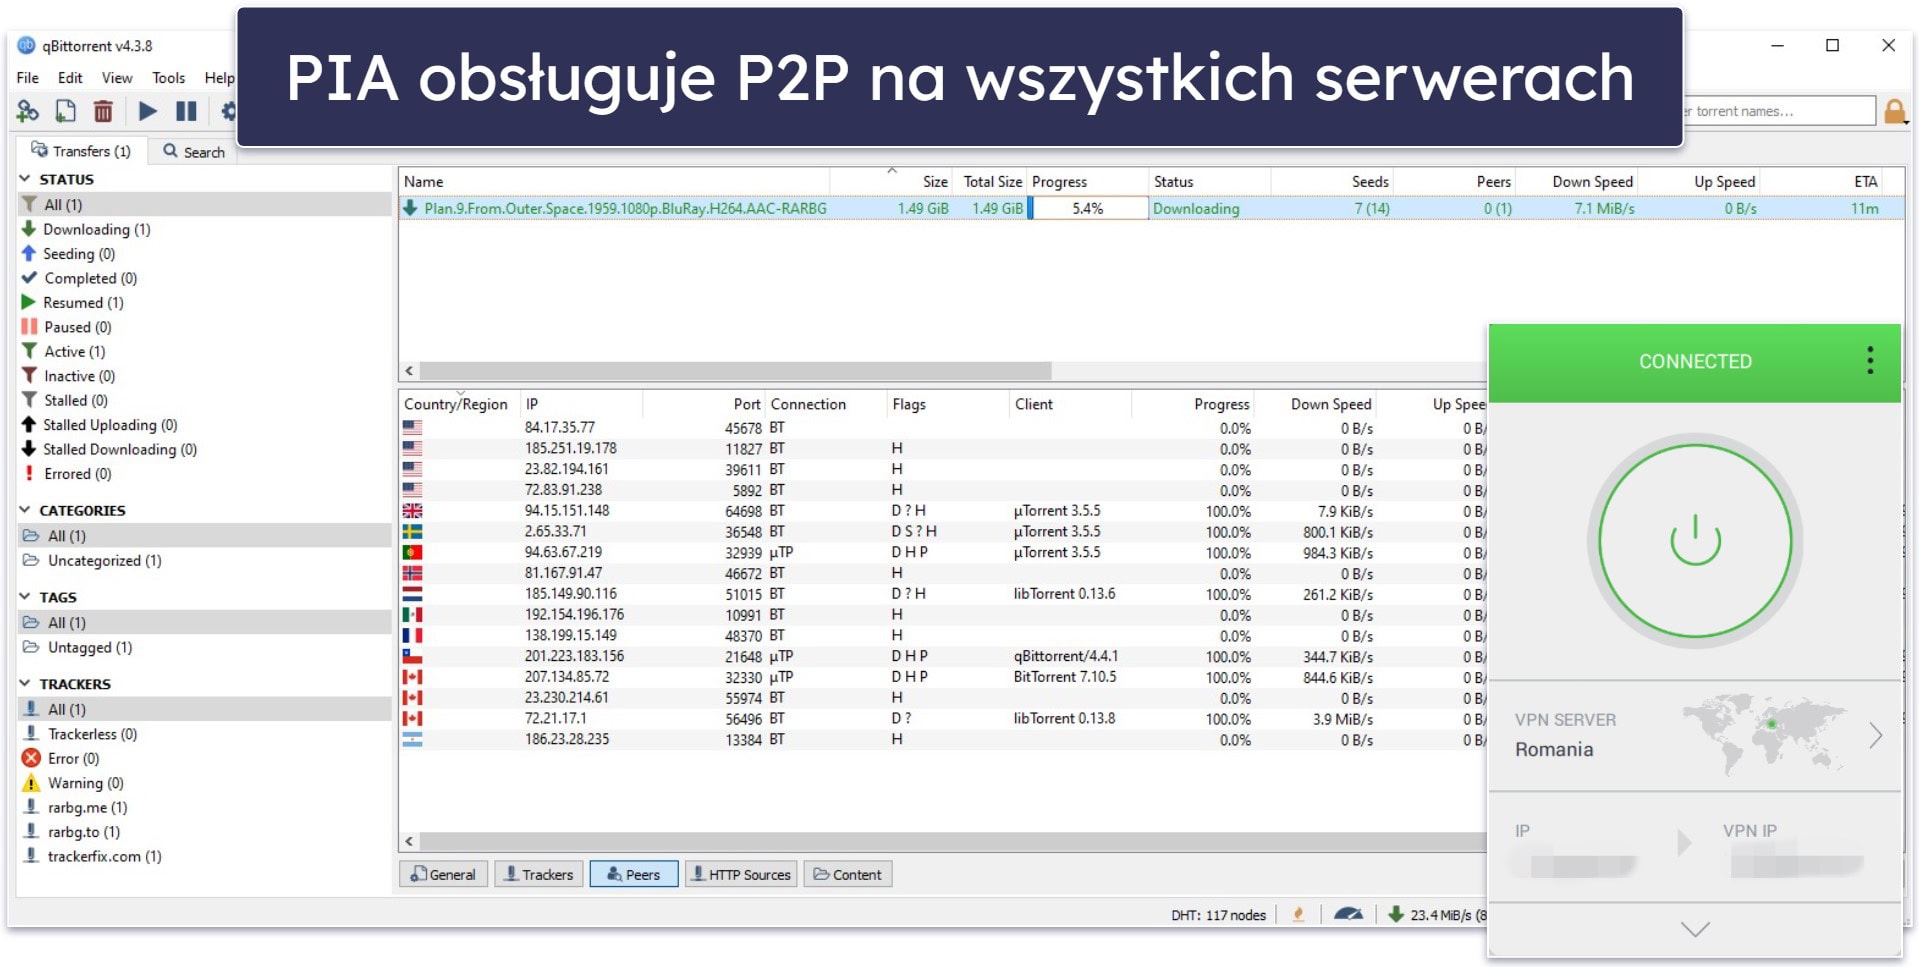Collapse the CATEGORIES section
Screen dimensions: 1919x967
25,510
